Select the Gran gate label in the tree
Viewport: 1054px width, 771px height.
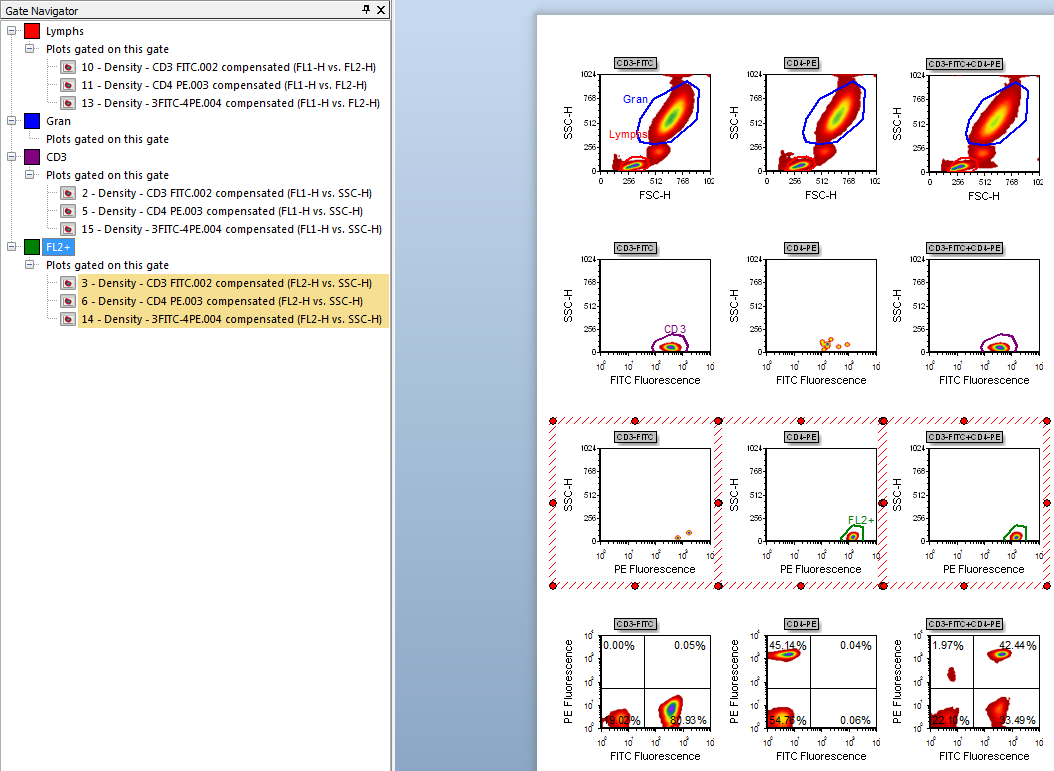click(58, 121)
